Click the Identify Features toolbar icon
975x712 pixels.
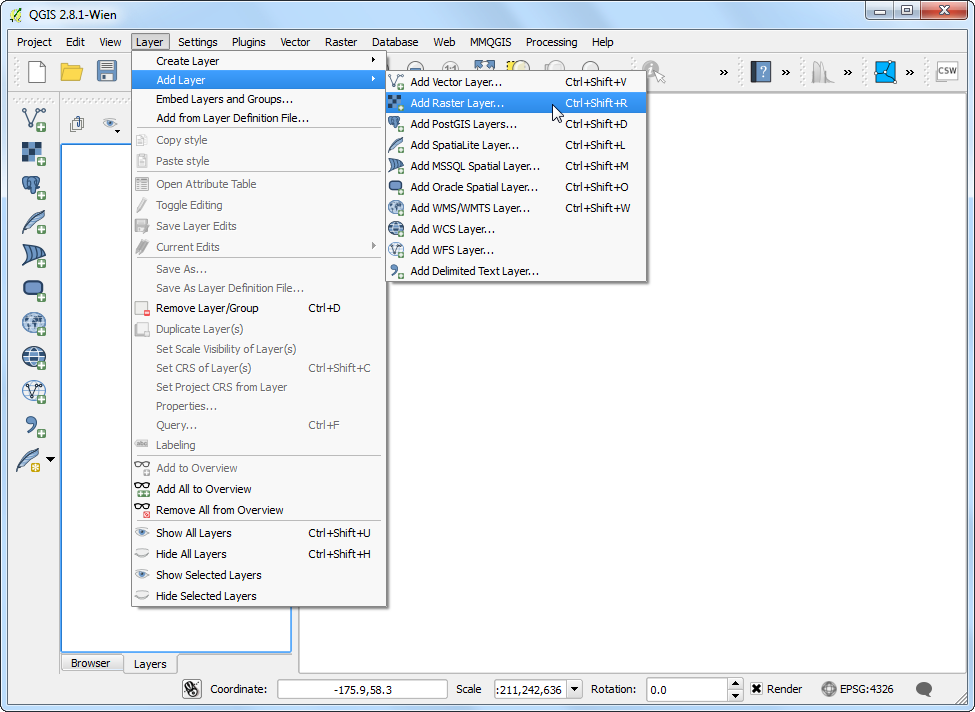(x=653, y=72)
